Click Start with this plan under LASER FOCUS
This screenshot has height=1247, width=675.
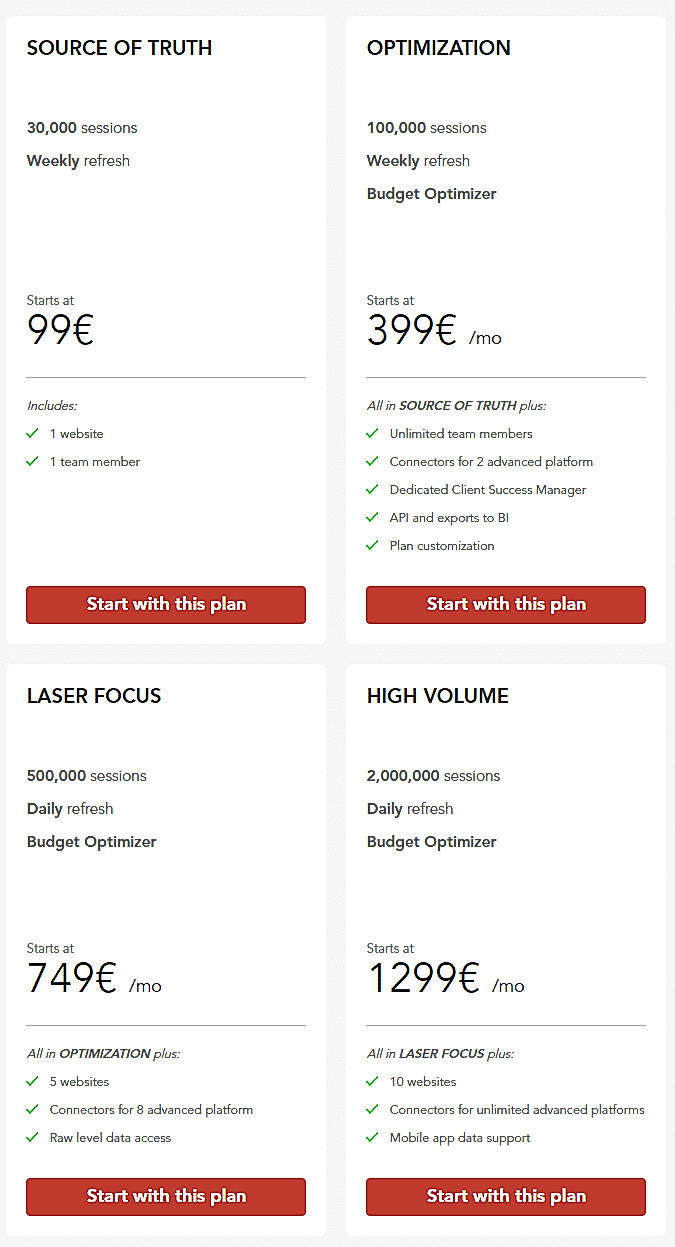click(165, 1196)
